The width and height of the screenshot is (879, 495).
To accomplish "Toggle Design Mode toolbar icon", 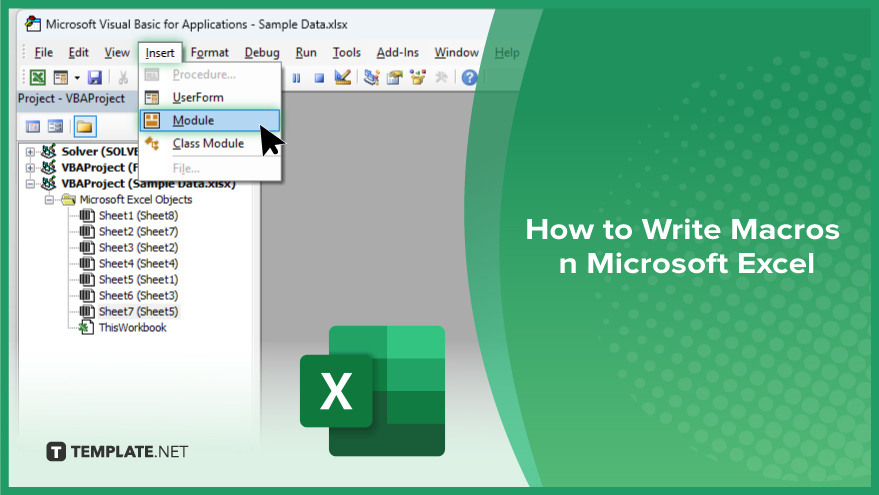I will (343, 77).
